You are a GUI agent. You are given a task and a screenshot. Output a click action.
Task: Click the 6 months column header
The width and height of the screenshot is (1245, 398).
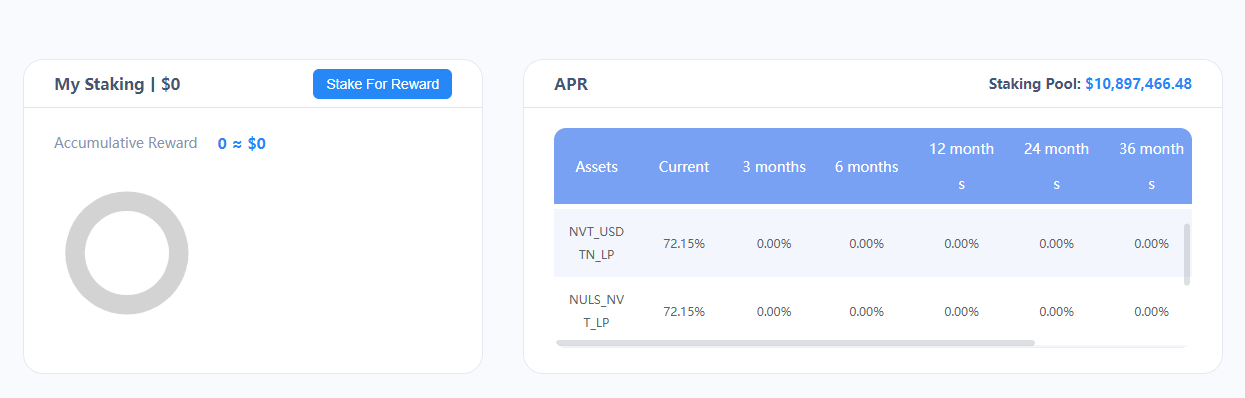[866, 167]
